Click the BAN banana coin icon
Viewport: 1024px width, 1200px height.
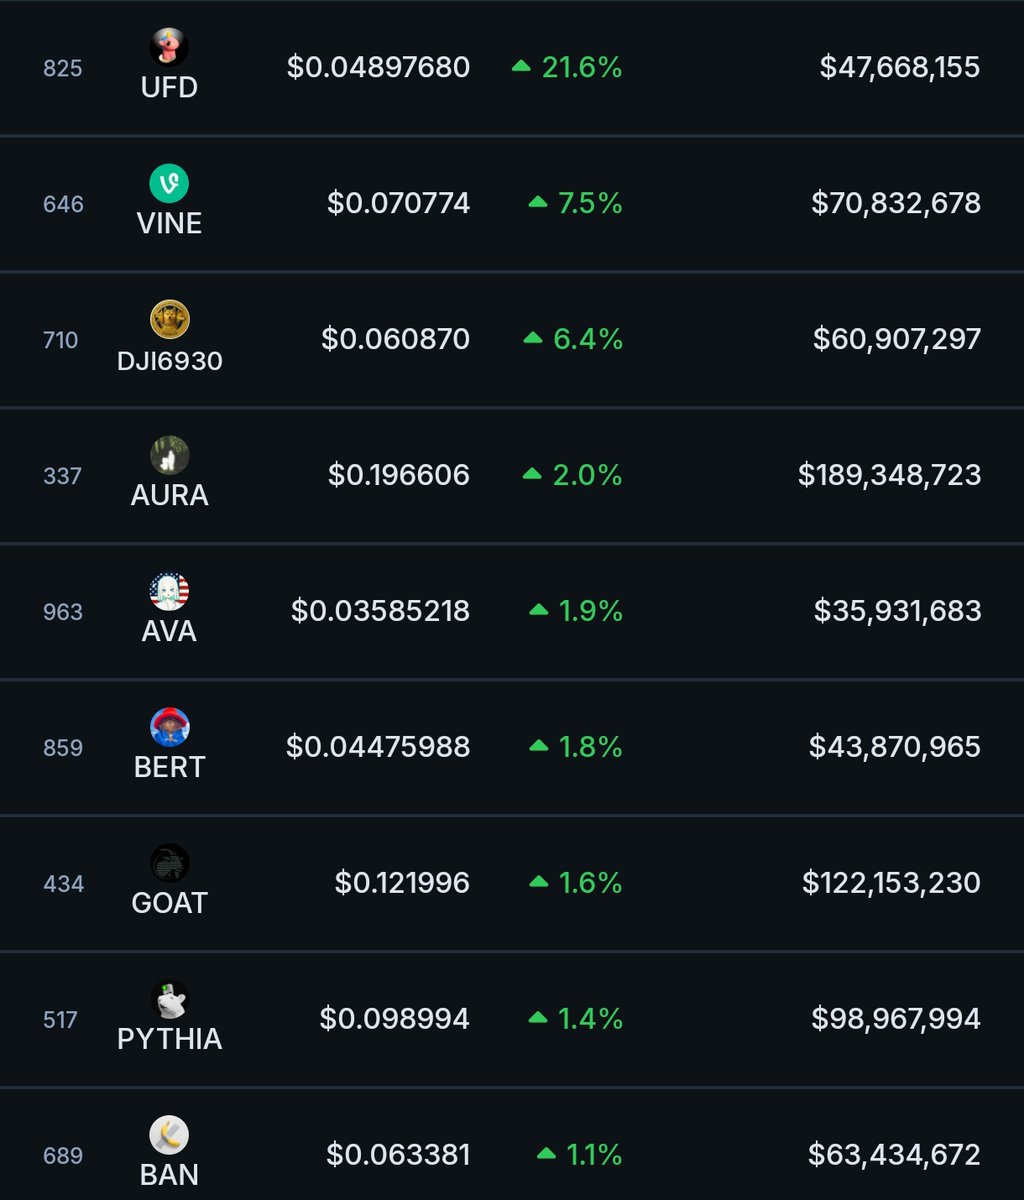point(169,1135)
